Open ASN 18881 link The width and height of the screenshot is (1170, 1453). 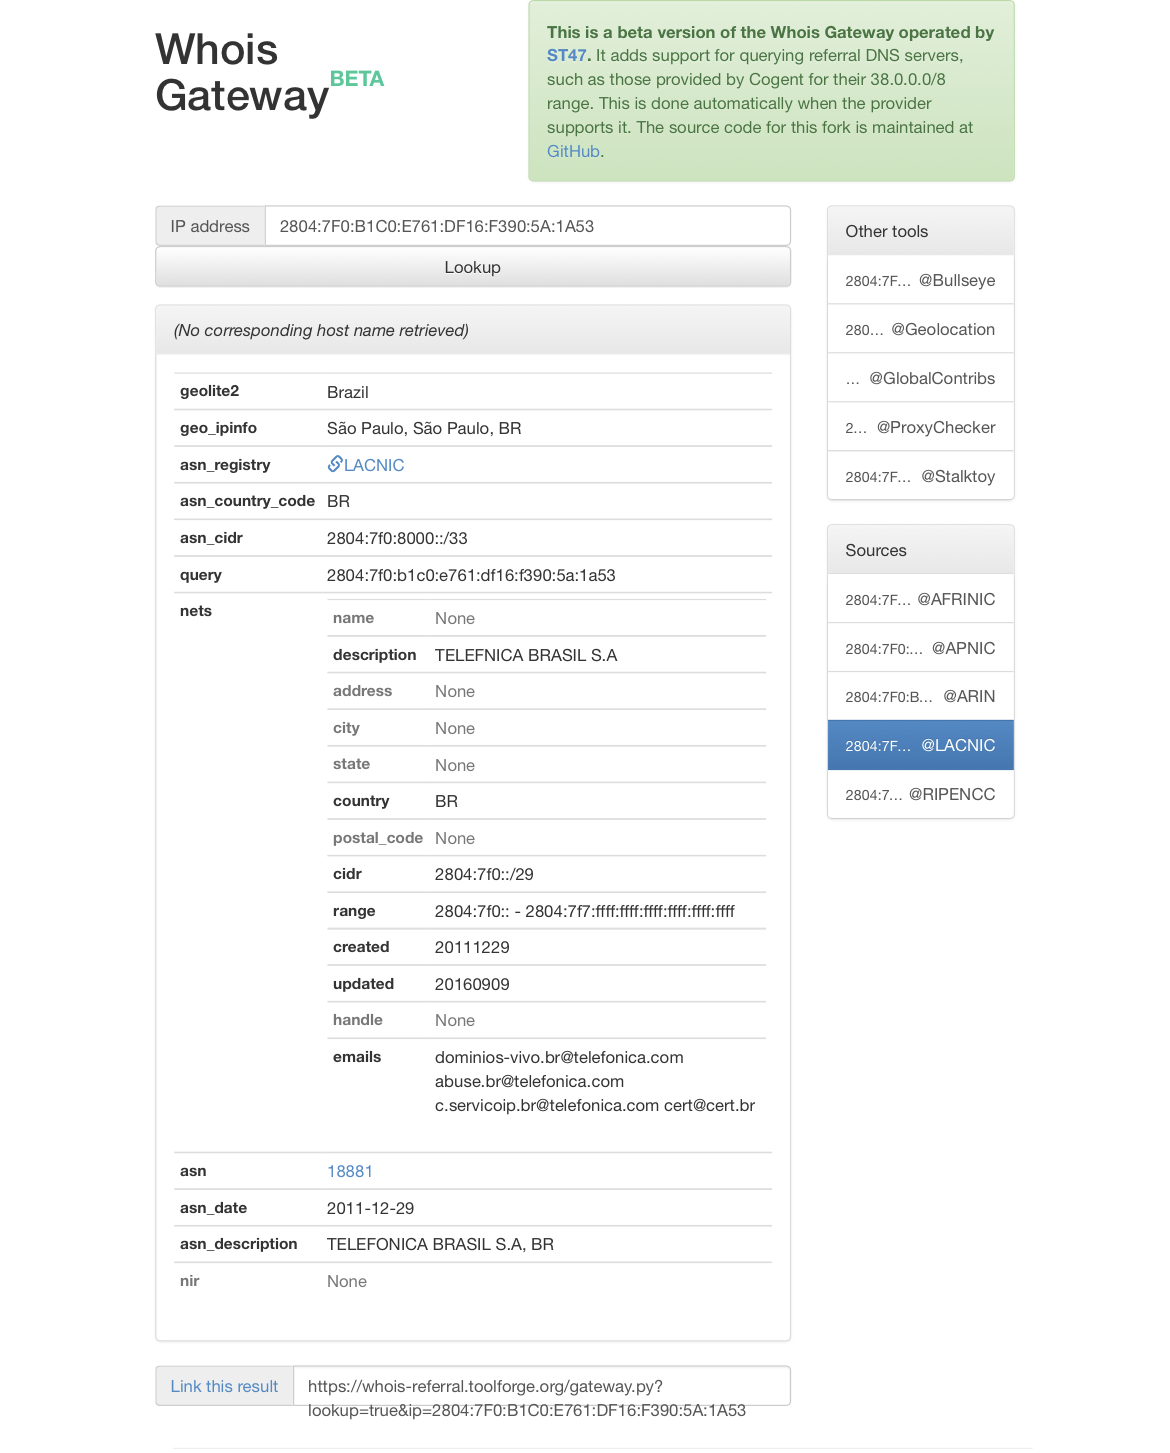click(350, 1171)
